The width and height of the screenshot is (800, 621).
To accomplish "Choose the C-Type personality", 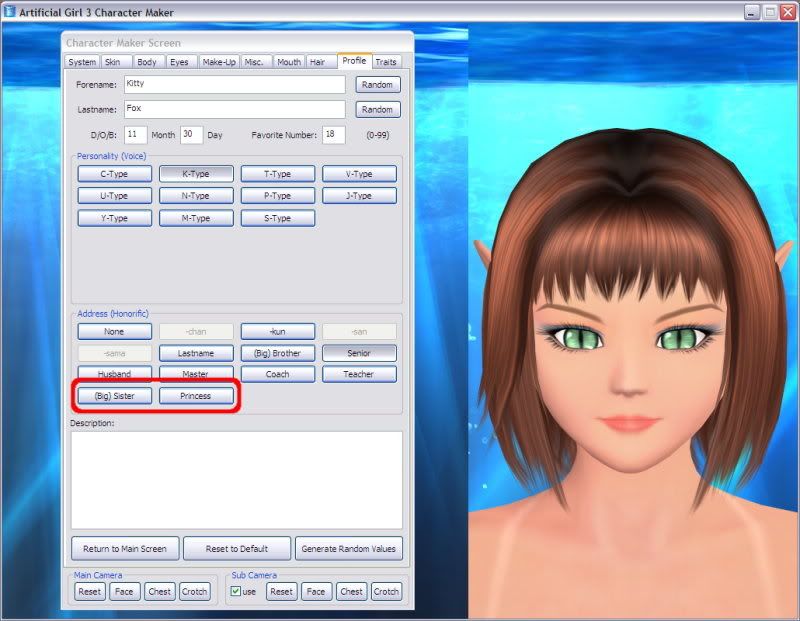I will (114, 174).
